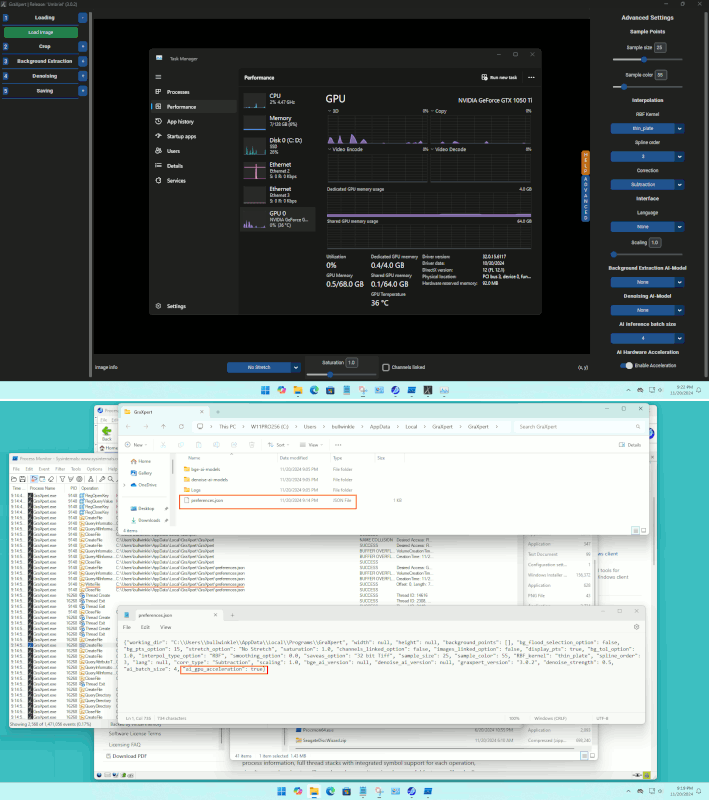Click Process Monitor find magnifier icon
Screen dimensions: 709x800
[x=111, y=479]
